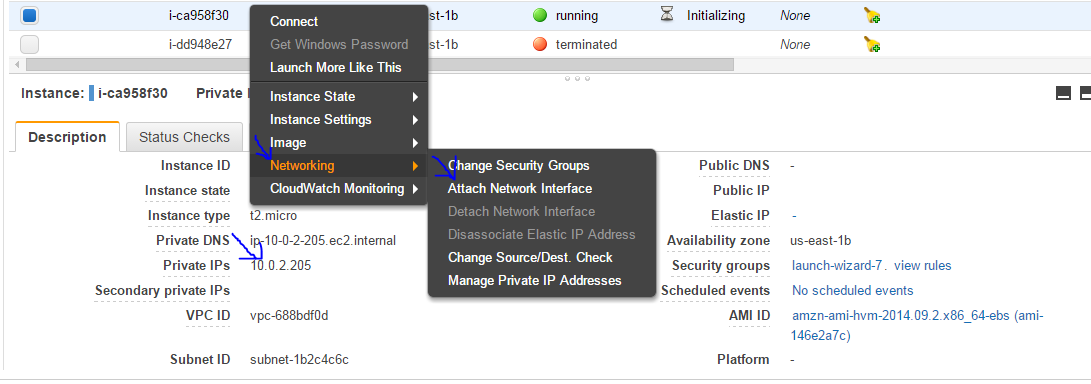Click the alarm bell icon for instance i-ca958f30
The width and height of the screenshot is (1091, 384).
(872, 15)
